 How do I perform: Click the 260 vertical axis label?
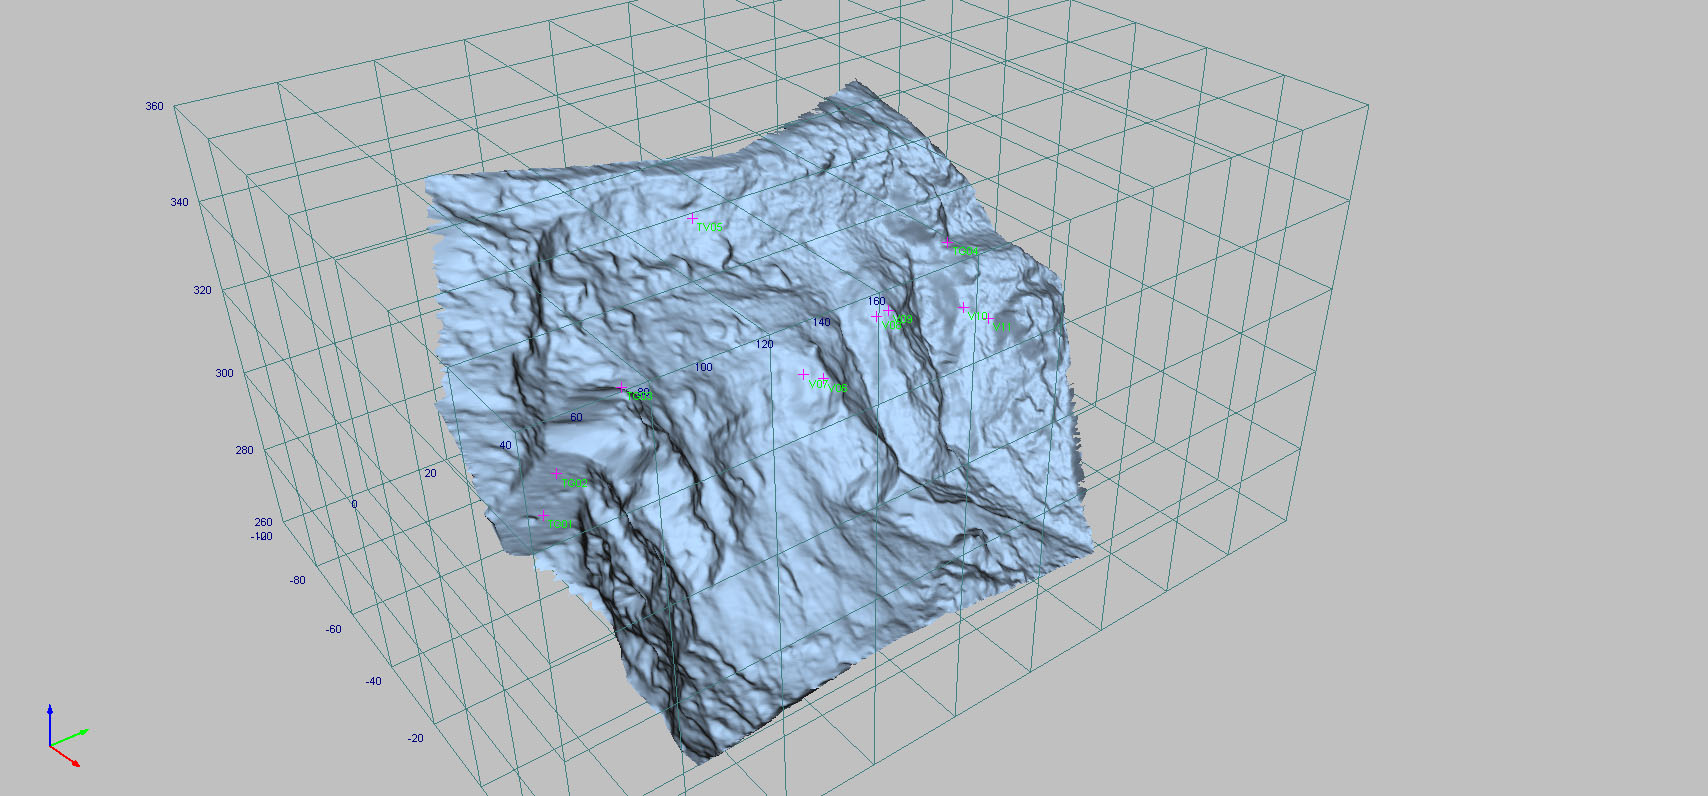click(263, 522)
